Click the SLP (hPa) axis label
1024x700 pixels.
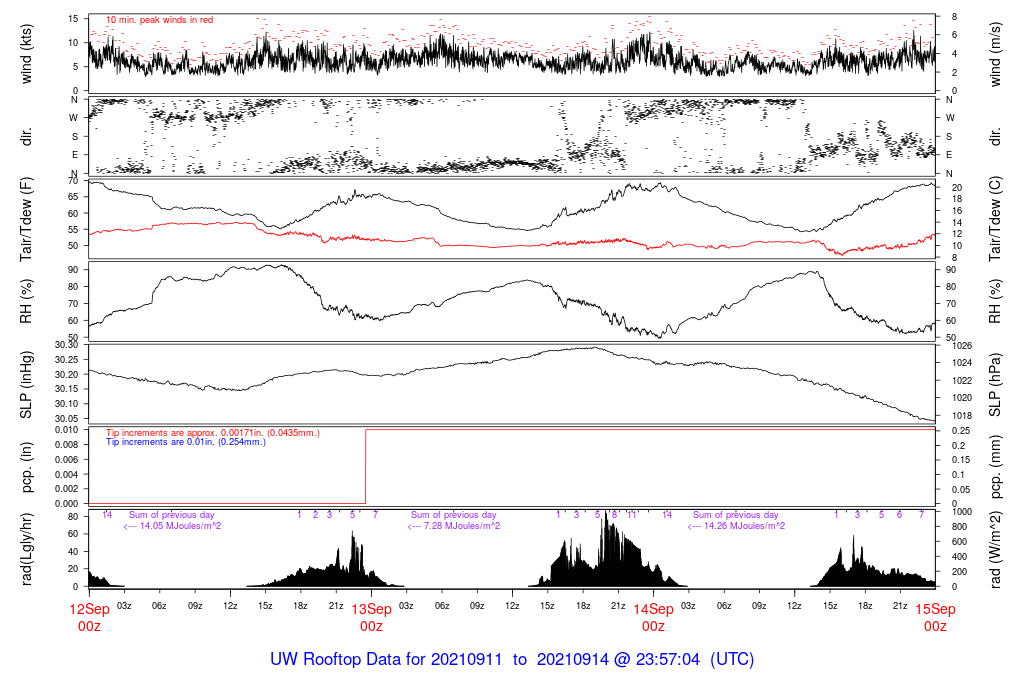tap(997, 385)
